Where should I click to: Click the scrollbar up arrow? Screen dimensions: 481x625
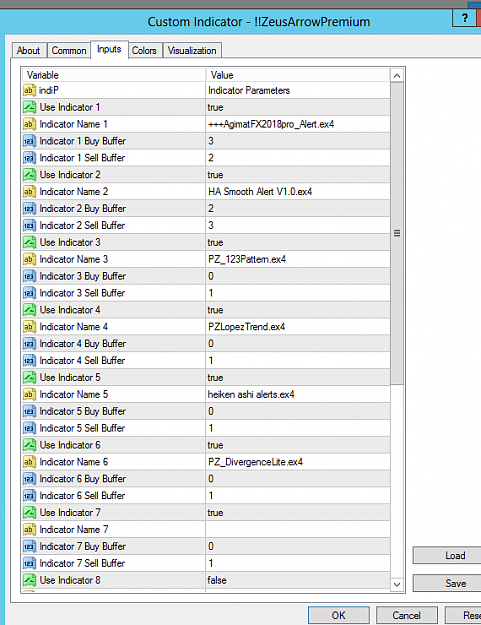click(397, 76)
